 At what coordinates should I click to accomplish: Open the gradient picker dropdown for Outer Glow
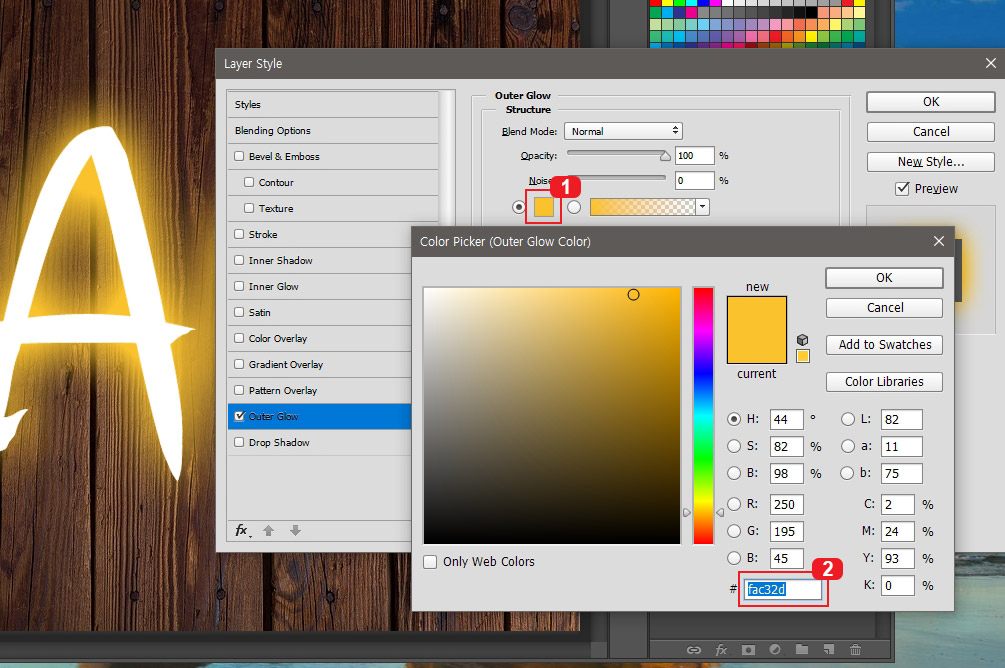[x=703, y=206]
